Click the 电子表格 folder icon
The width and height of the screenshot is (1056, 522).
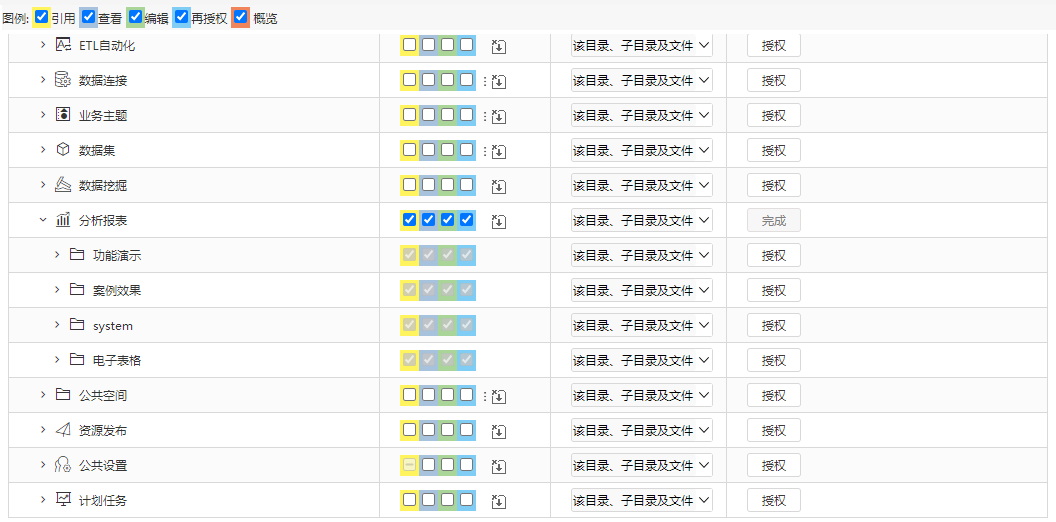77,360
